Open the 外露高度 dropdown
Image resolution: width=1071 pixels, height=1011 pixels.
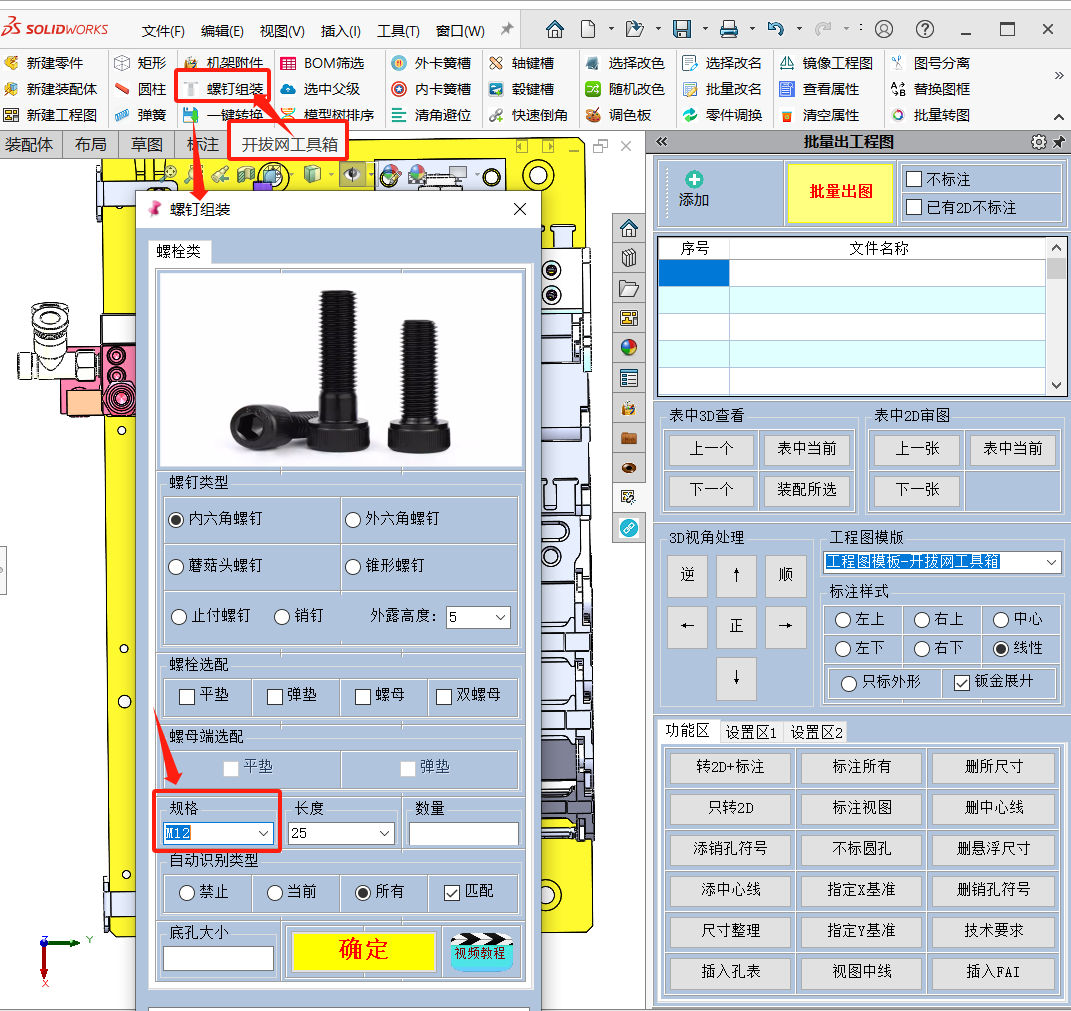click(x=501, y=617)
